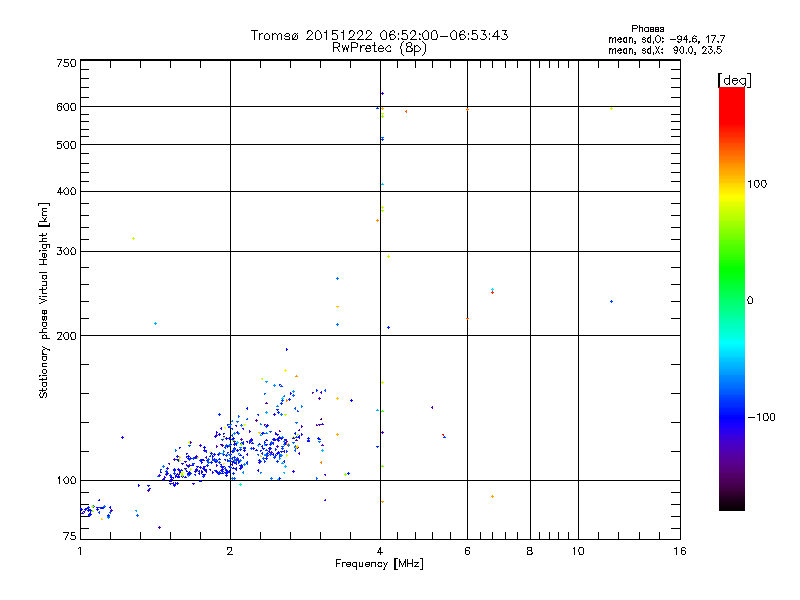Image resolution: width=800 pixels, height=600 pixels.
Task: Click the y-axis tick label '300'
Action: 66,252
